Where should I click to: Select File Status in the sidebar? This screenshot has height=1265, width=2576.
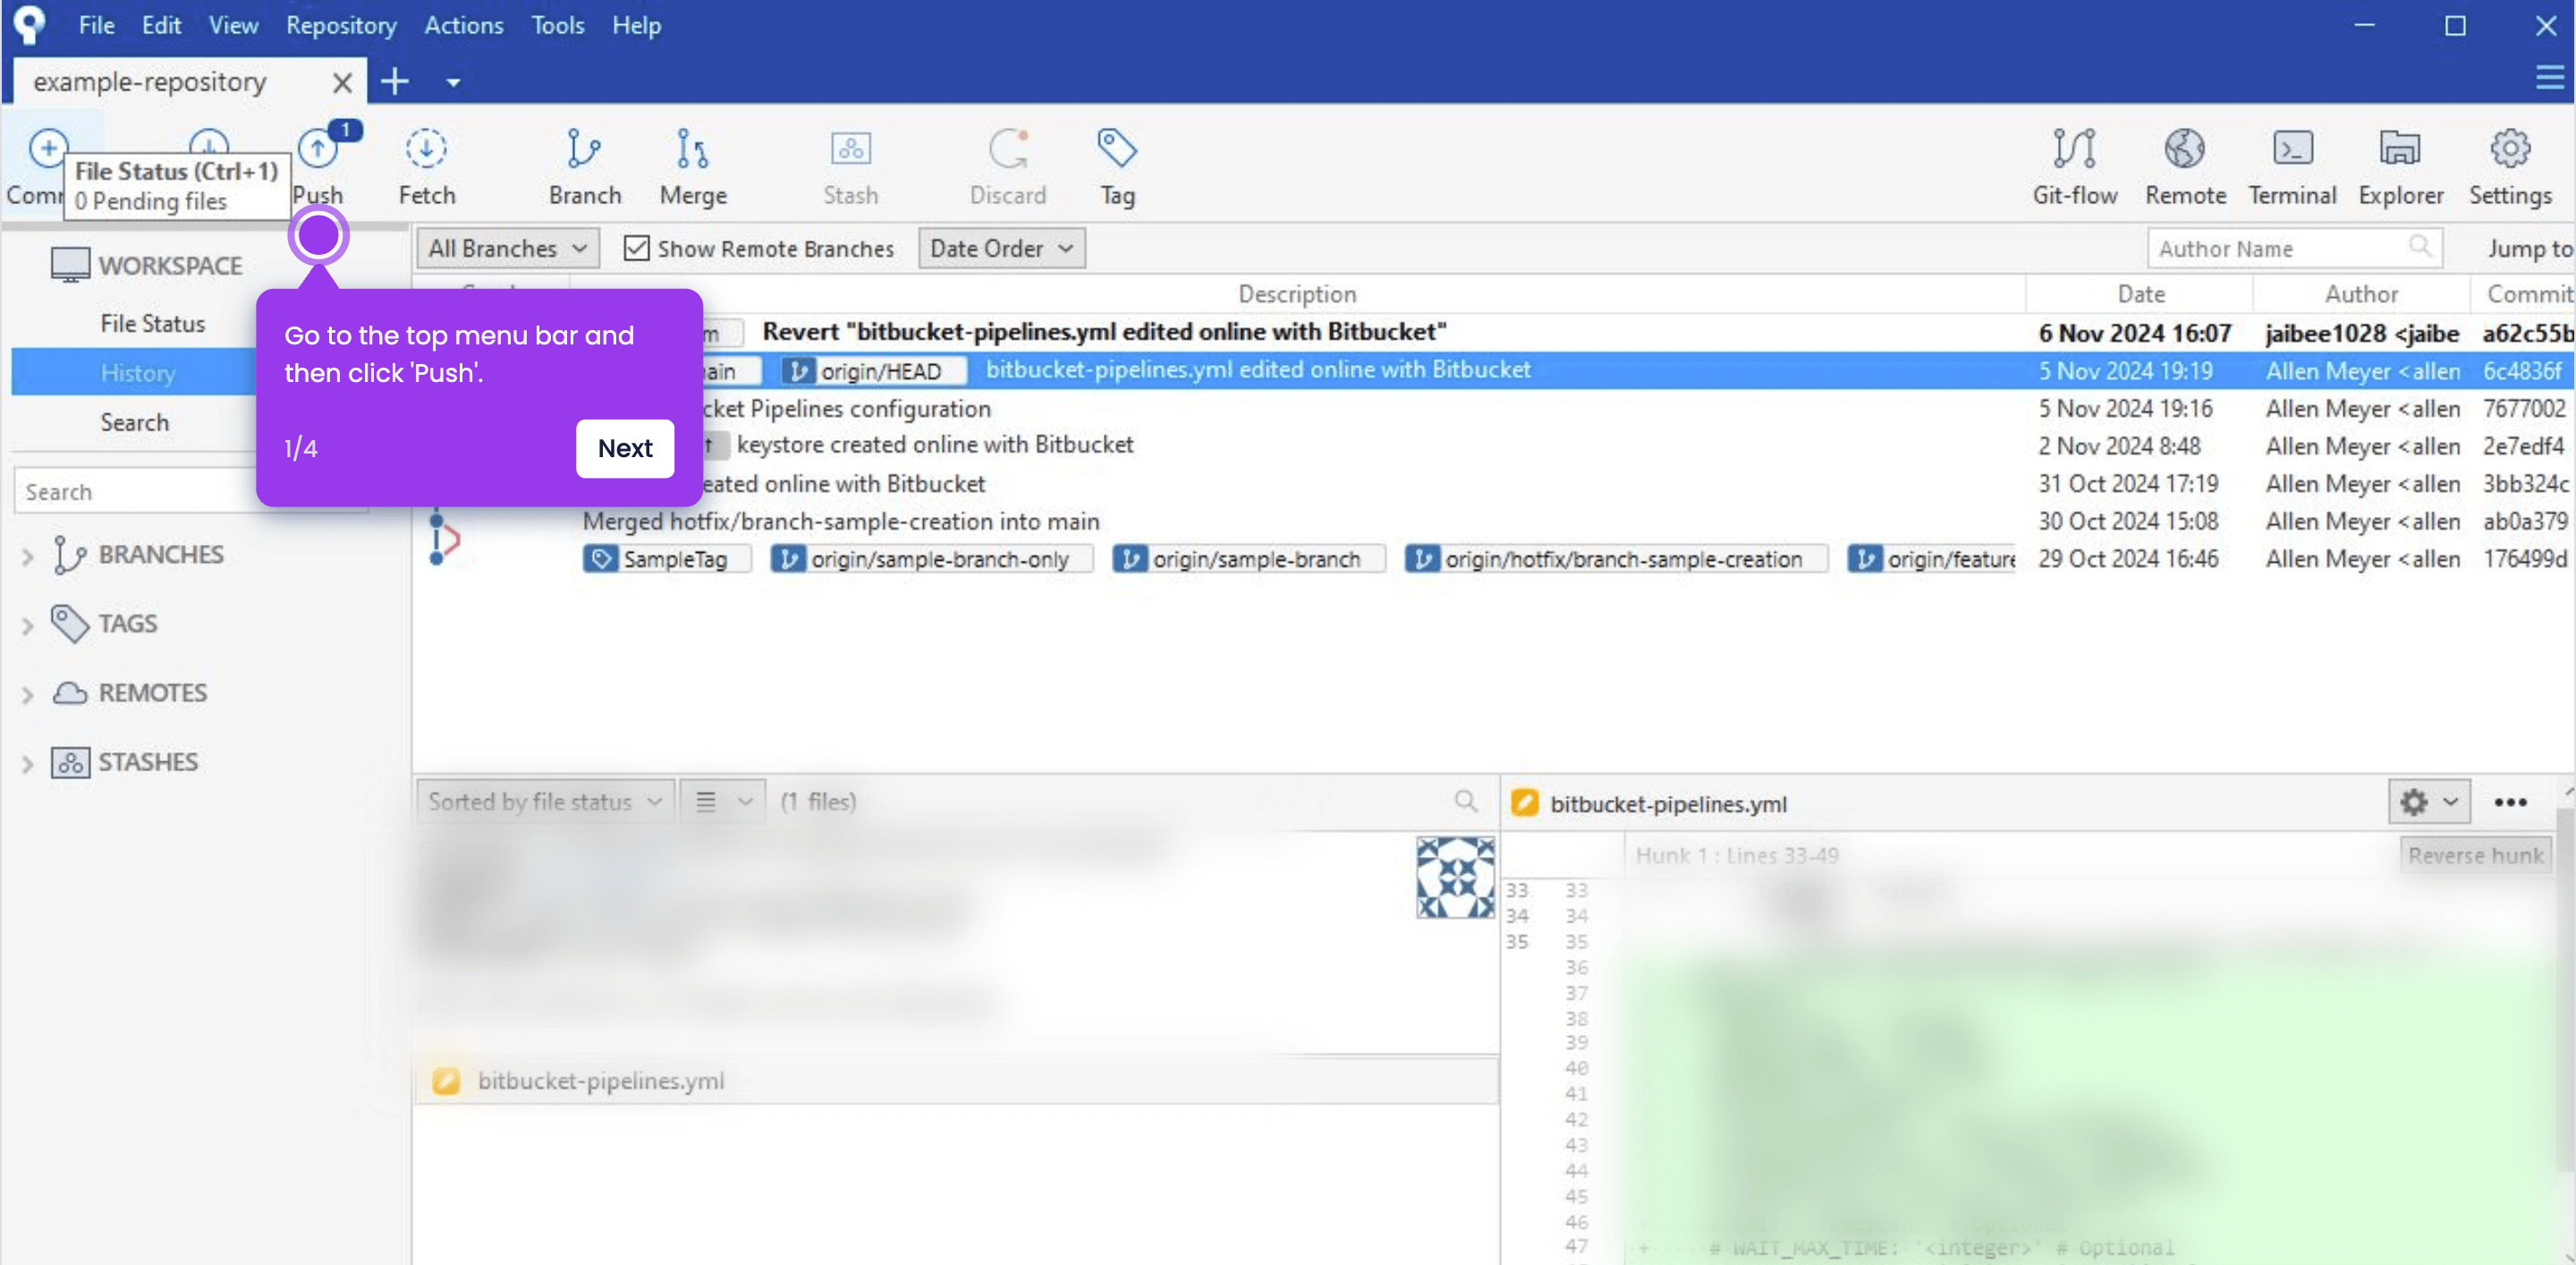[x=152, y=323]
